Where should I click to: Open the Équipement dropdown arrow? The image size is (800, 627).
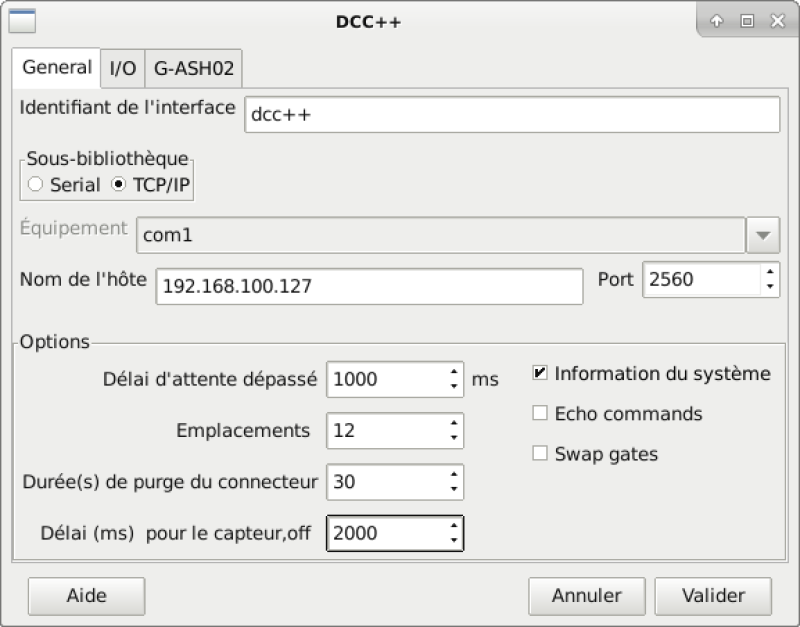click(763, 235)
